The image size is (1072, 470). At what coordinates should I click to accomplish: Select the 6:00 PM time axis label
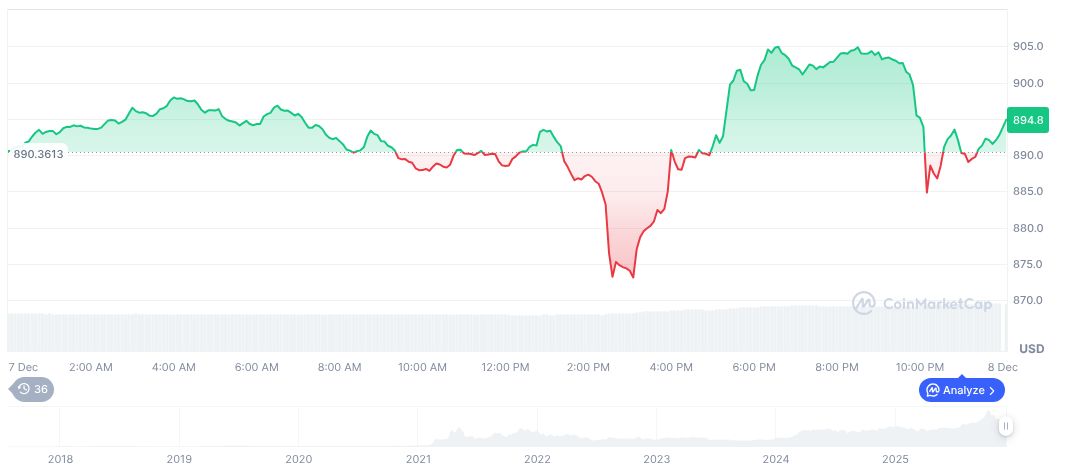click(754, 367)
